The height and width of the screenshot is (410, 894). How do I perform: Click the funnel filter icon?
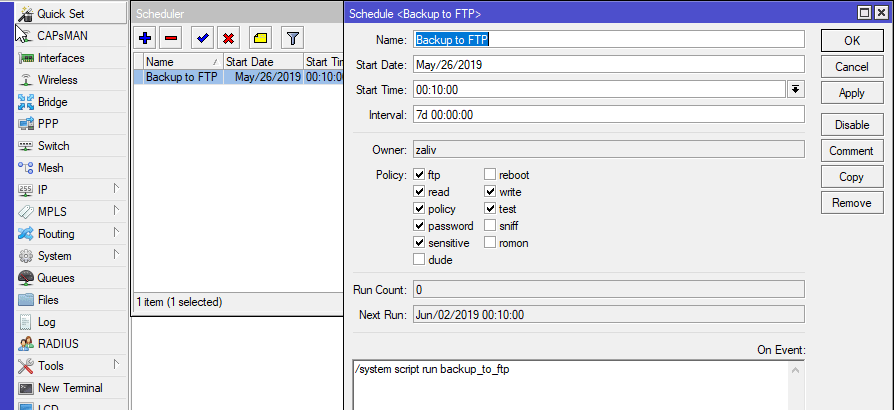pos(292,39)
